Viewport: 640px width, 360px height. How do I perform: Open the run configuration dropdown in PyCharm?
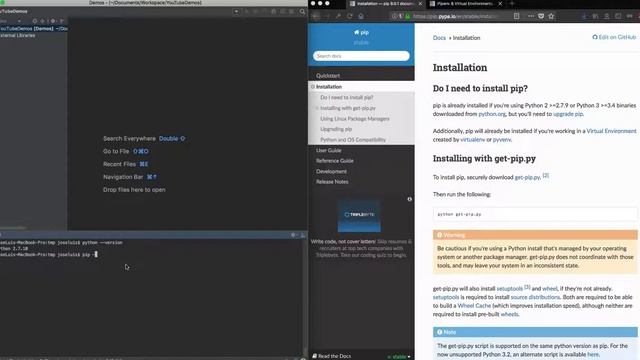(236, 11)
